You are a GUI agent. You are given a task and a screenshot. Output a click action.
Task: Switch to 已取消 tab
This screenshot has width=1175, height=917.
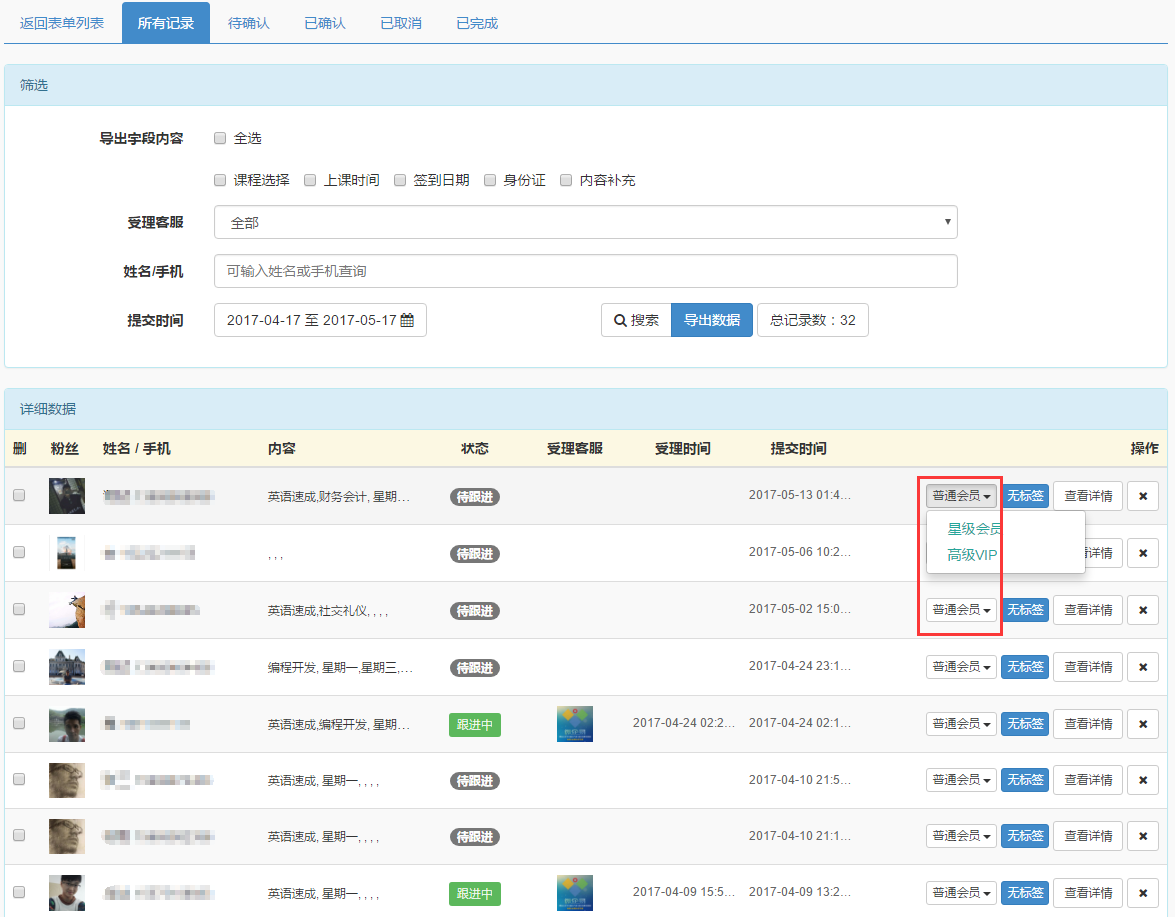pos(401,23)
